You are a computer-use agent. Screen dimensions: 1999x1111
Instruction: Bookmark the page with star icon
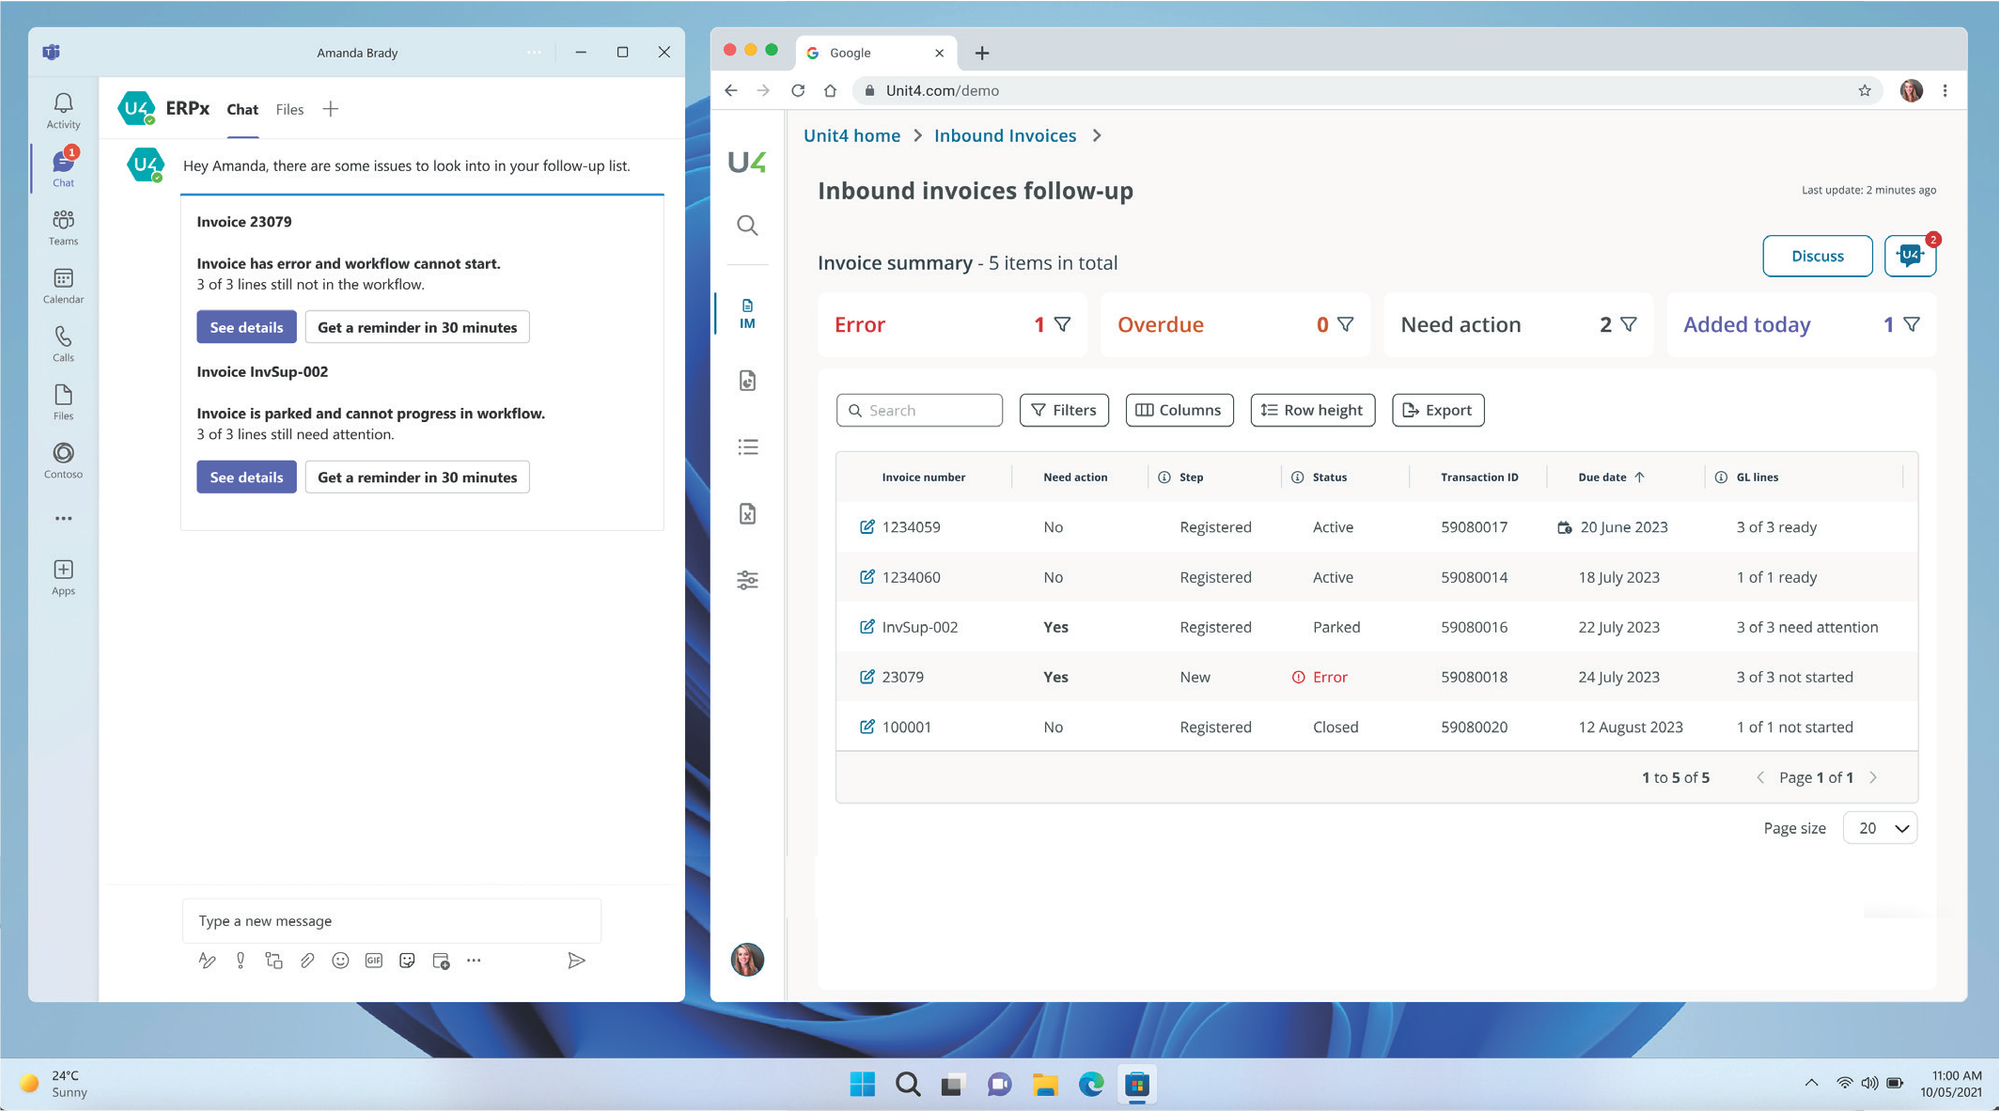[1864, 90]
